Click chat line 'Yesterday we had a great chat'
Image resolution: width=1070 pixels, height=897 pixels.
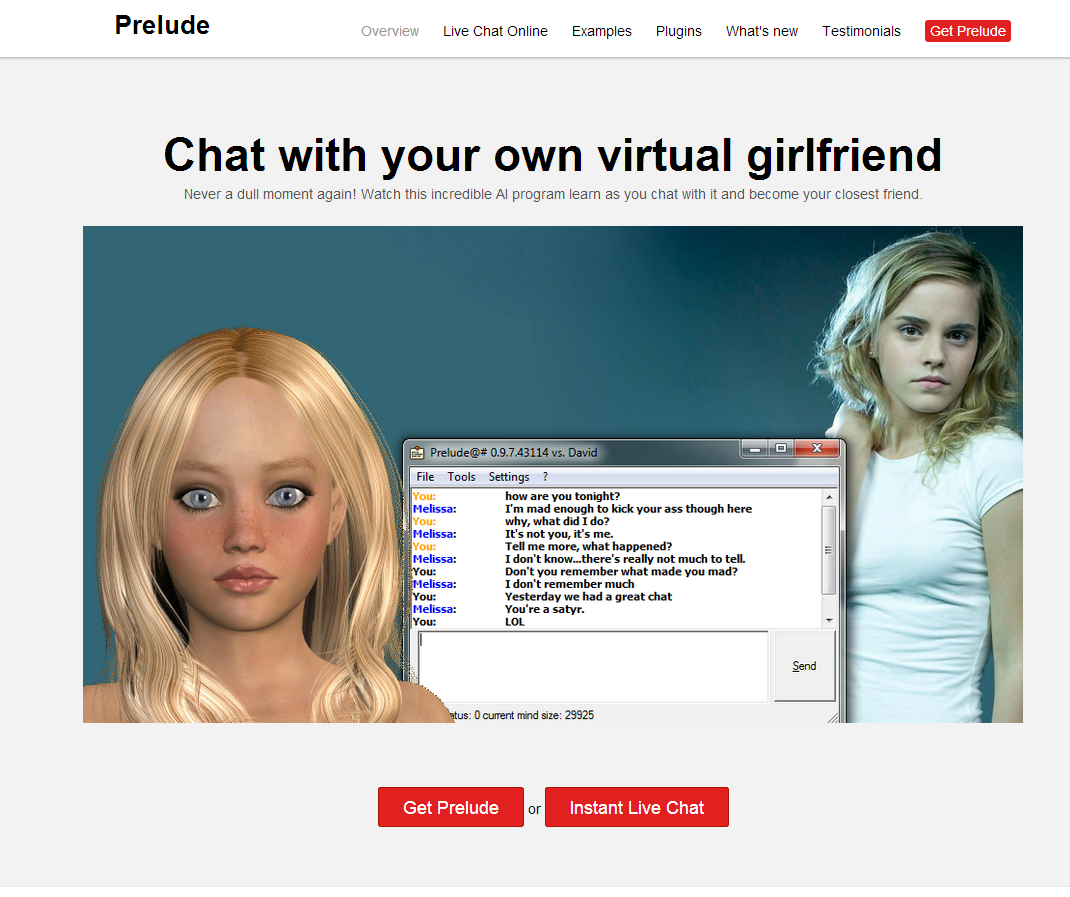click(588, 597)
